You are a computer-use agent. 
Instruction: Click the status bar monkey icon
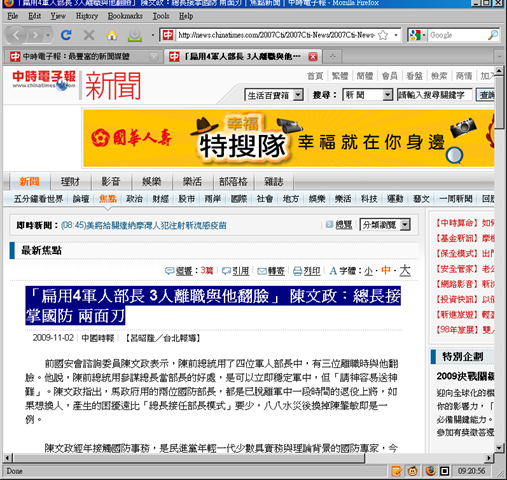coord(413,471)
